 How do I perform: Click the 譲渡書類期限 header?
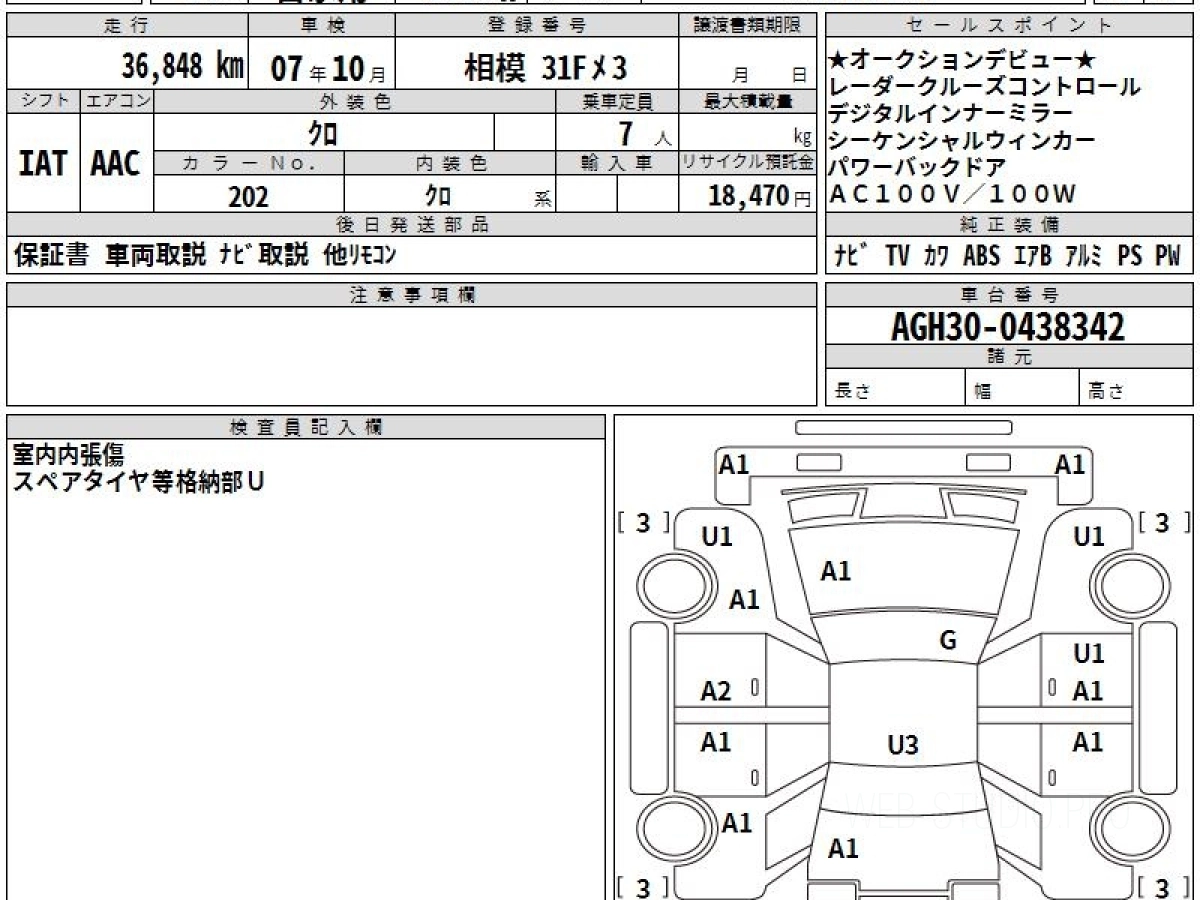click(748, 26)
